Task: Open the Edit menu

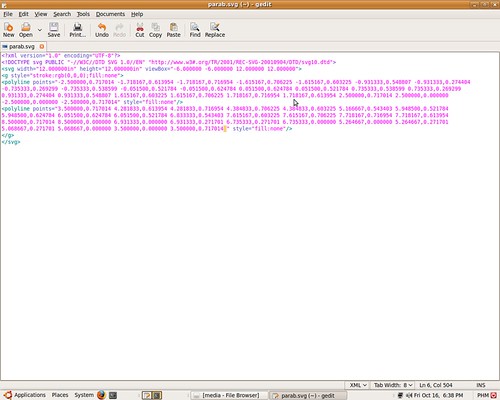Action: coord(23,14)
